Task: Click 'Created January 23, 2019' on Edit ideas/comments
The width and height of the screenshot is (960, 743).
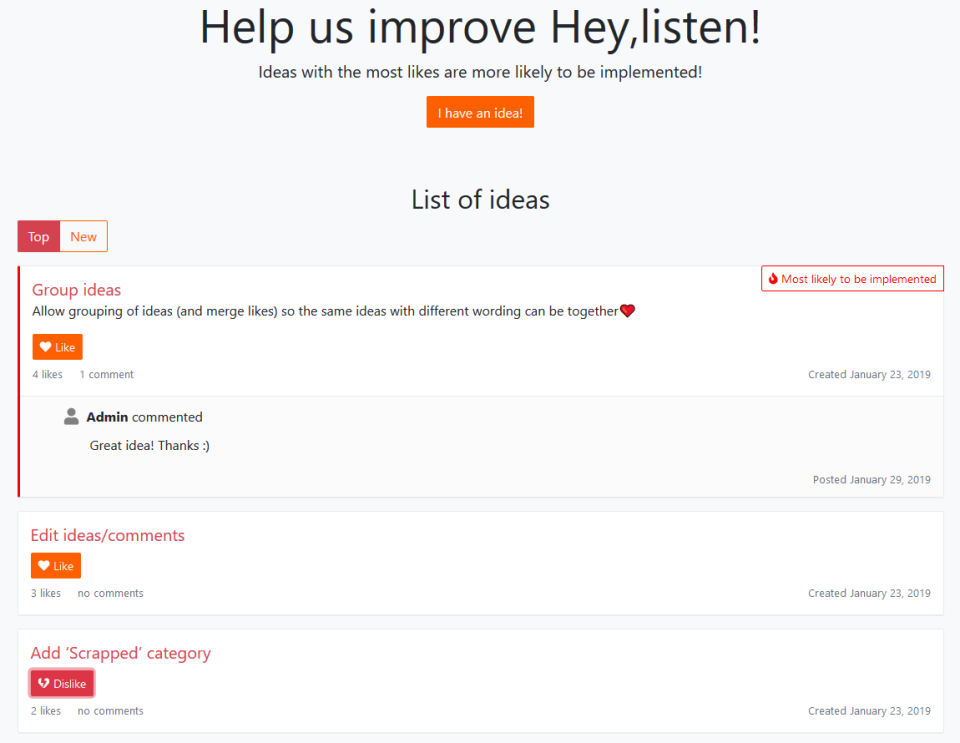Action: coord(869,593)
